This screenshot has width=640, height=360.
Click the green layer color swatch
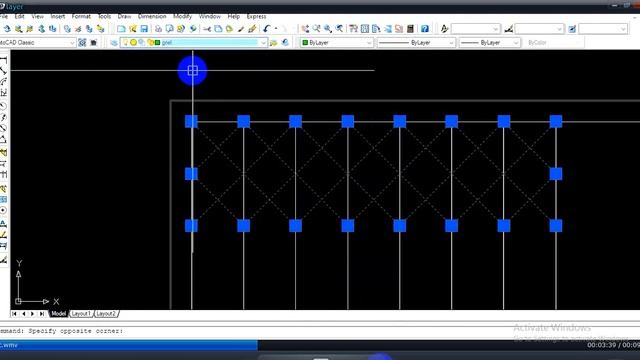(158, 42)
